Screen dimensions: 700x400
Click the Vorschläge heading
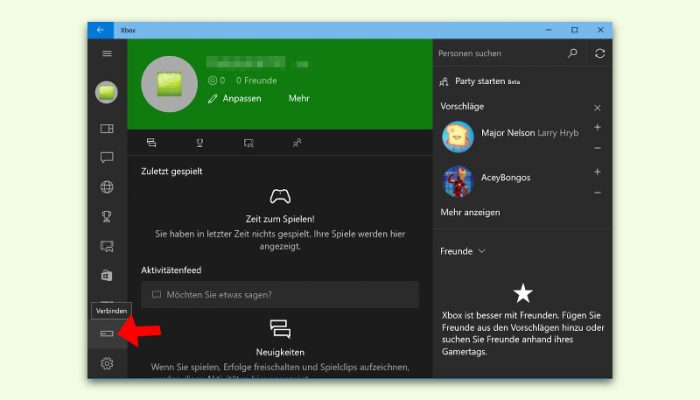[x=462, y=106]
